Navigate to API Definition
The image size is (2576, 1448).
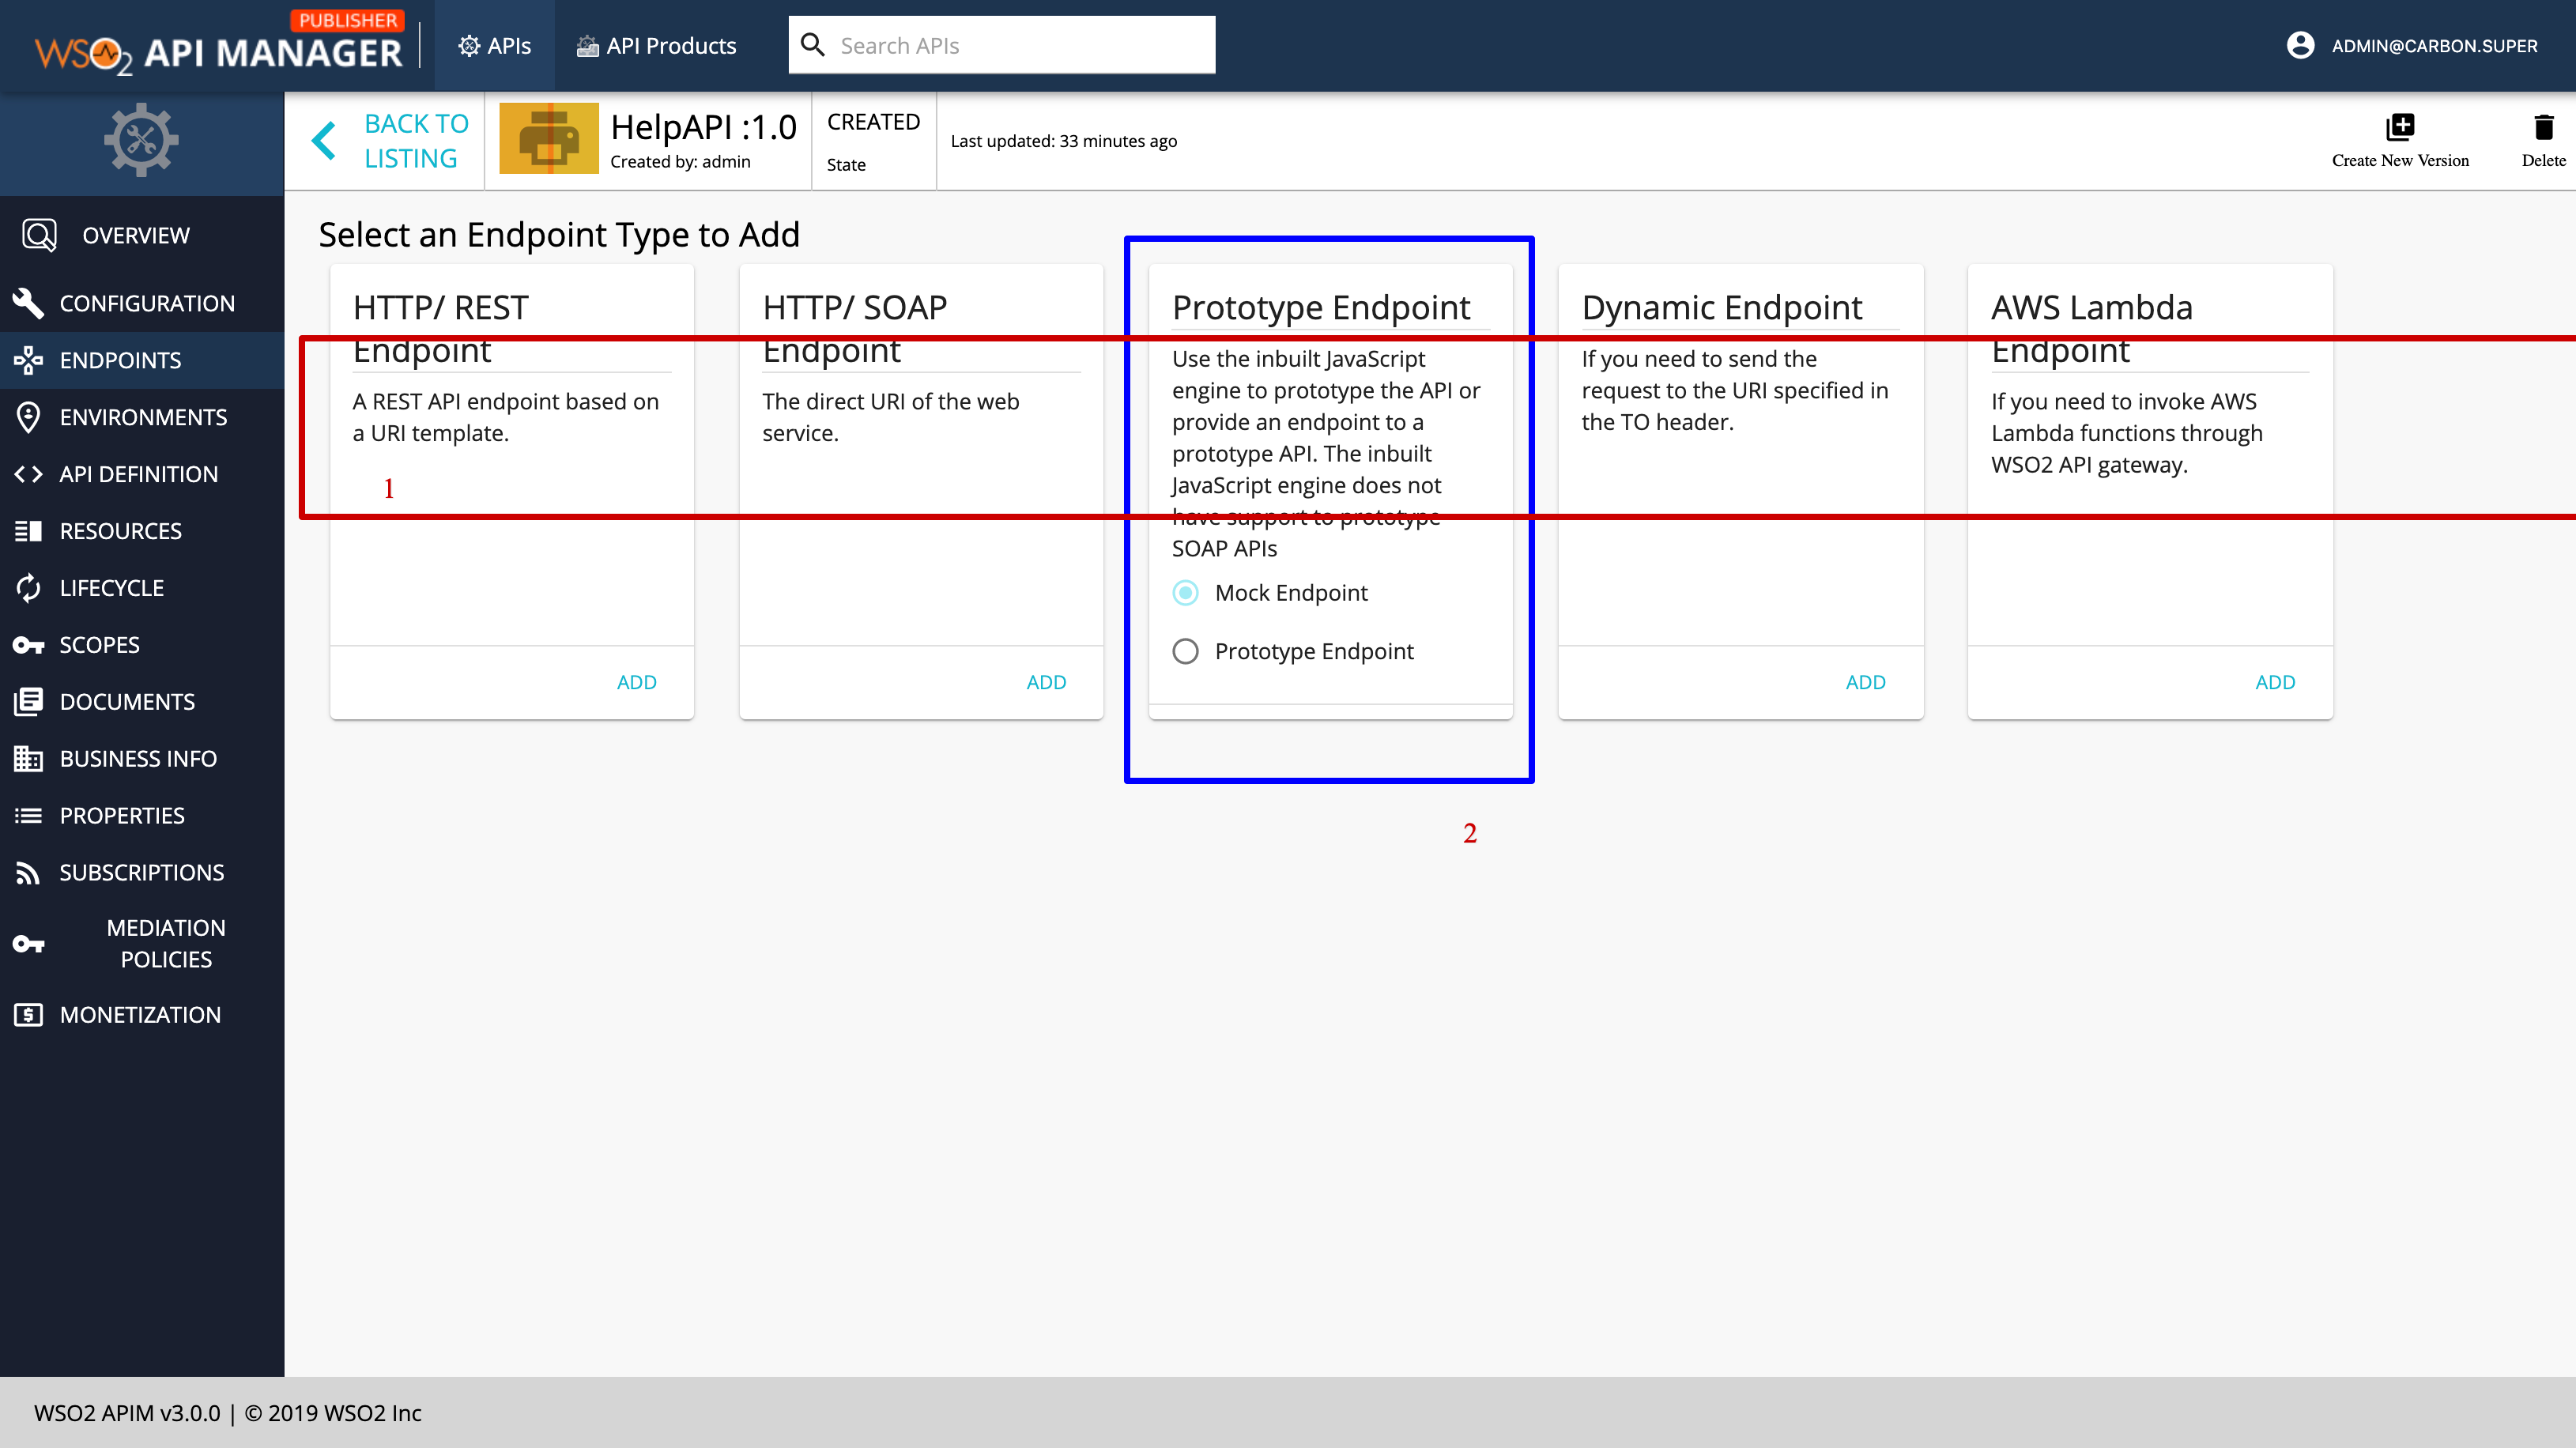point(139,473)
